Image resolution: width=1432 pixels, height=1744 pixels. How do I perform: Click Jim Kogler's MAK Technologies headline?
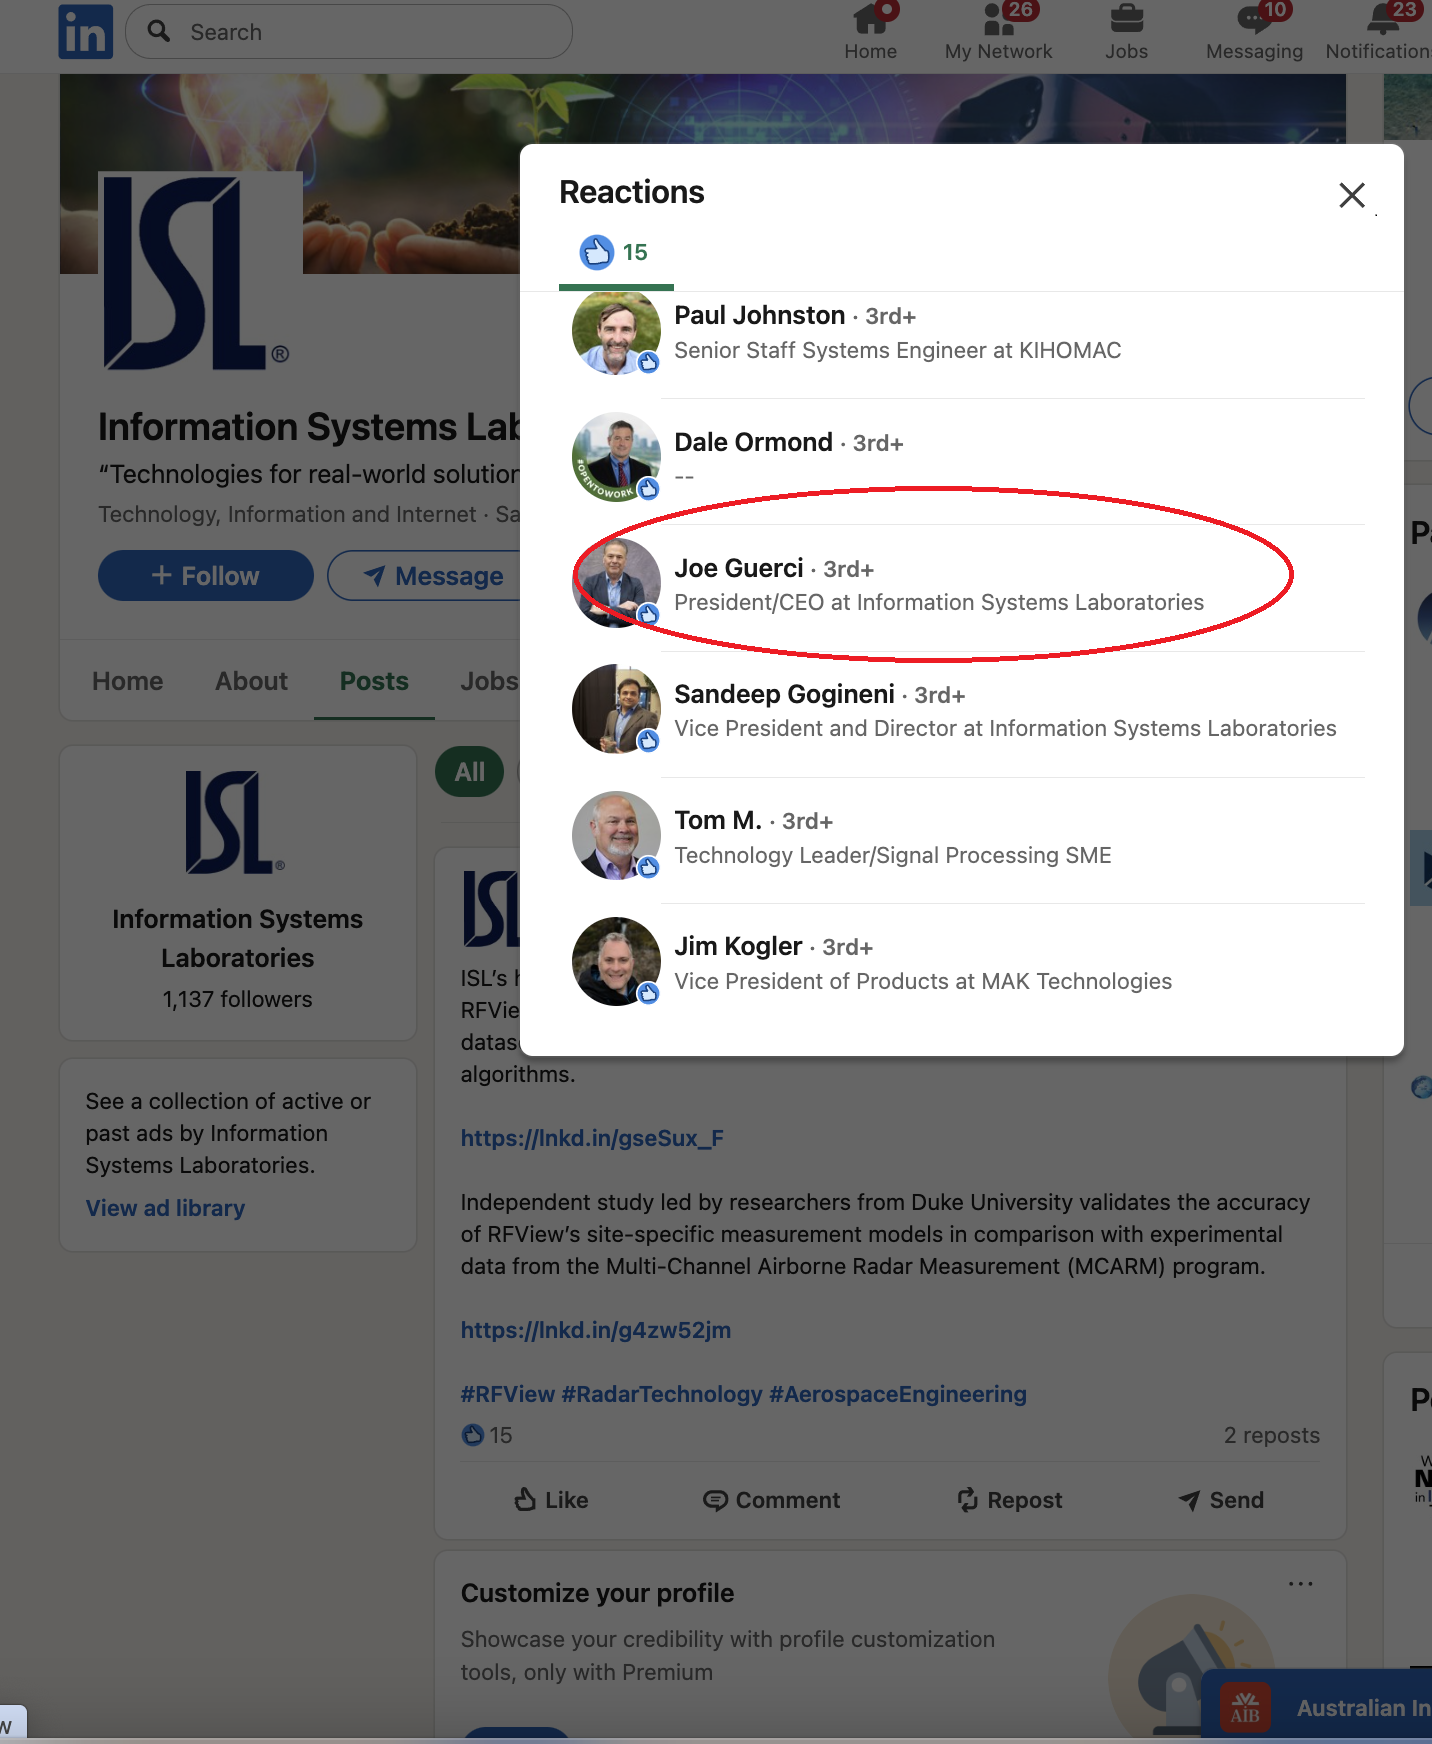tap(923, 981)
